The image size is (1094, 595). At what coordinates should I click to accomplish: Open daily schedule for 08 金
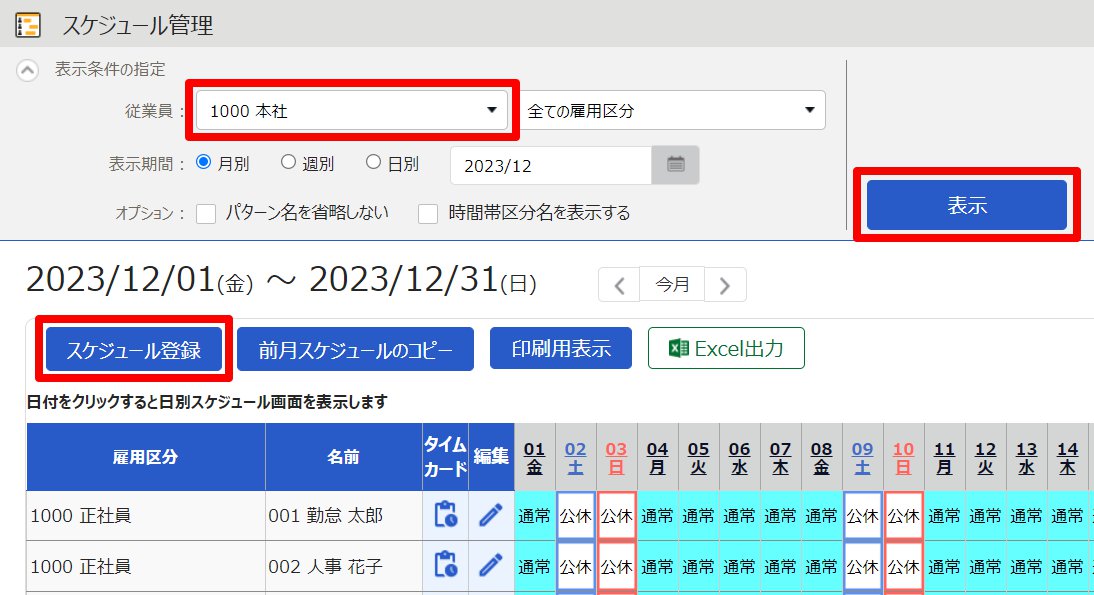(822, 458)
